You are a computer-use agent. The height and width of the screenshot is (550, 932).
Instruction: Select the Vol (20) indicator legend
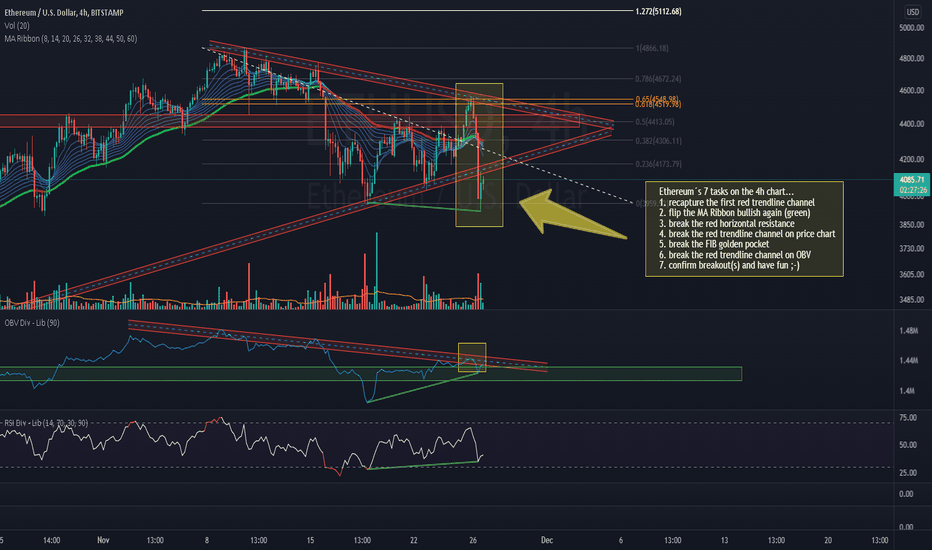point(17,26)
